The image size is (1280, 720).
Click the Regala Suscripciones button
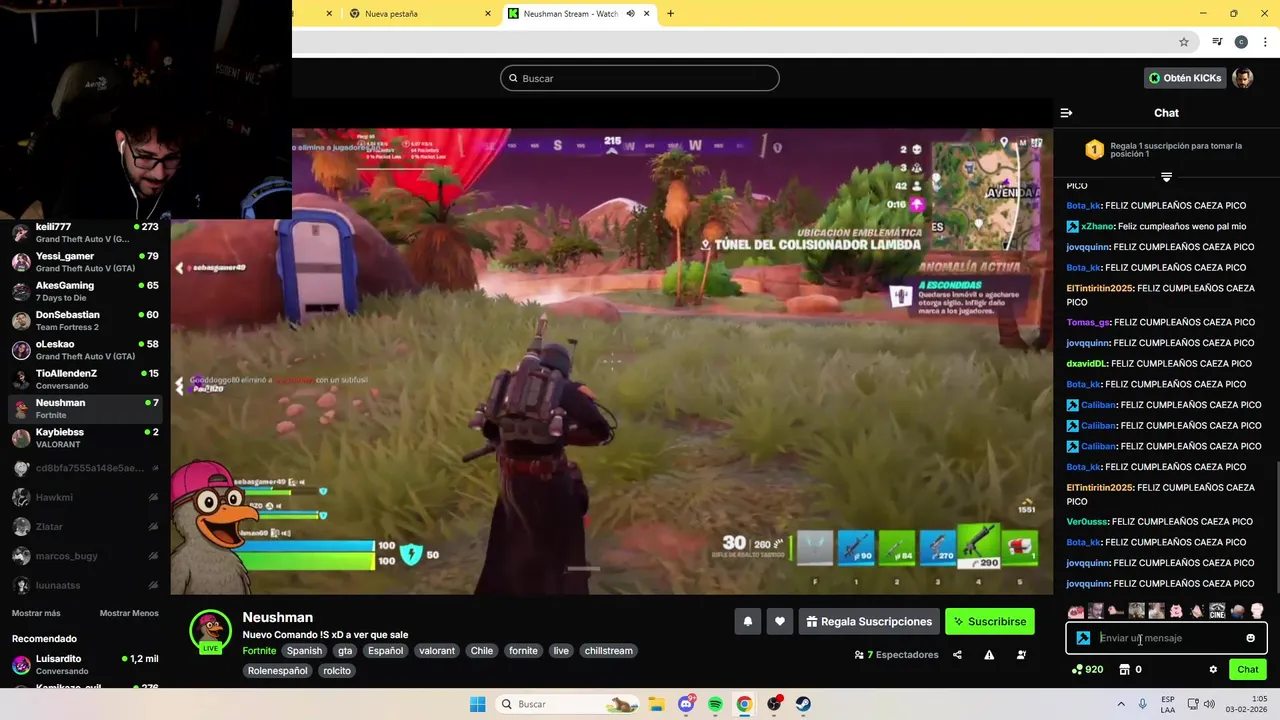[869, 621]
